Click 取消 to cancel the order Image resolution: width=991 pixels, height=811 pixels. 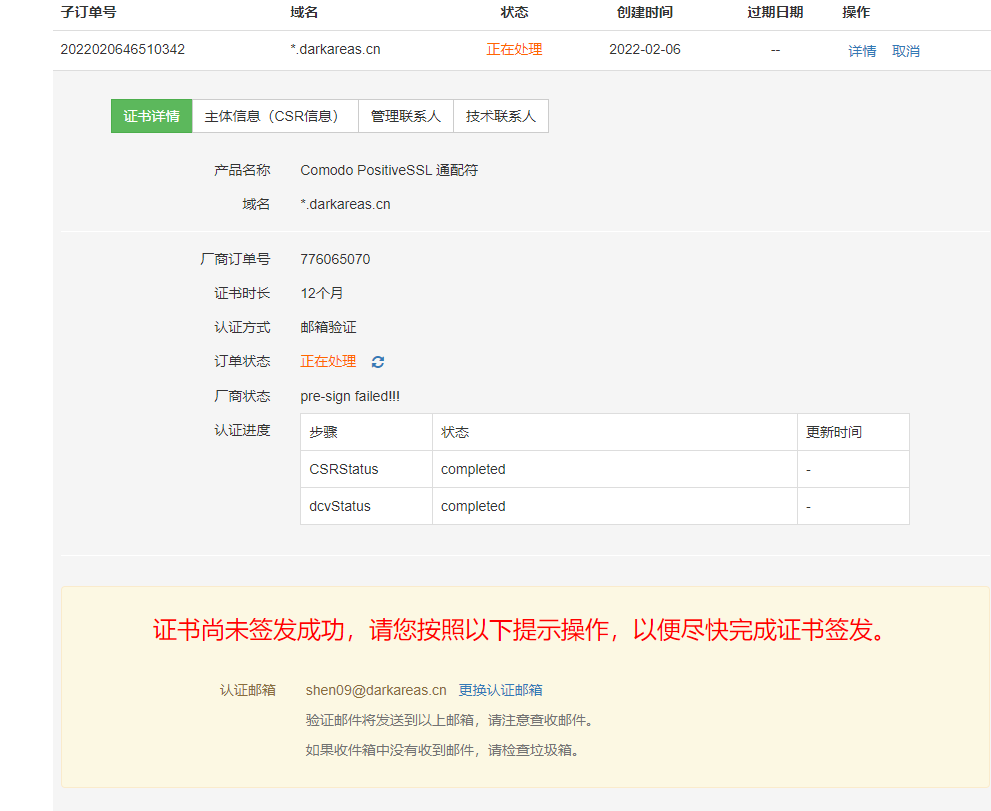pyautogui.click(x=906, y=51)
